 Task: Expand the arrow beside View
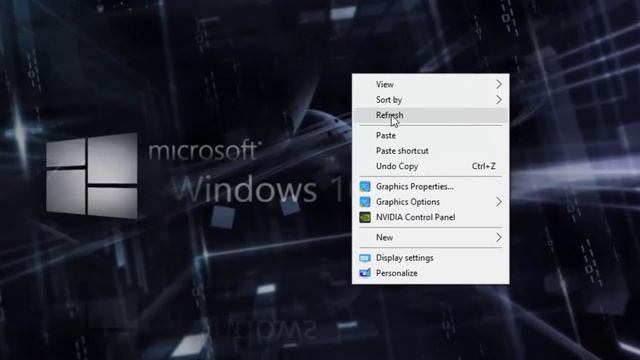499,84
